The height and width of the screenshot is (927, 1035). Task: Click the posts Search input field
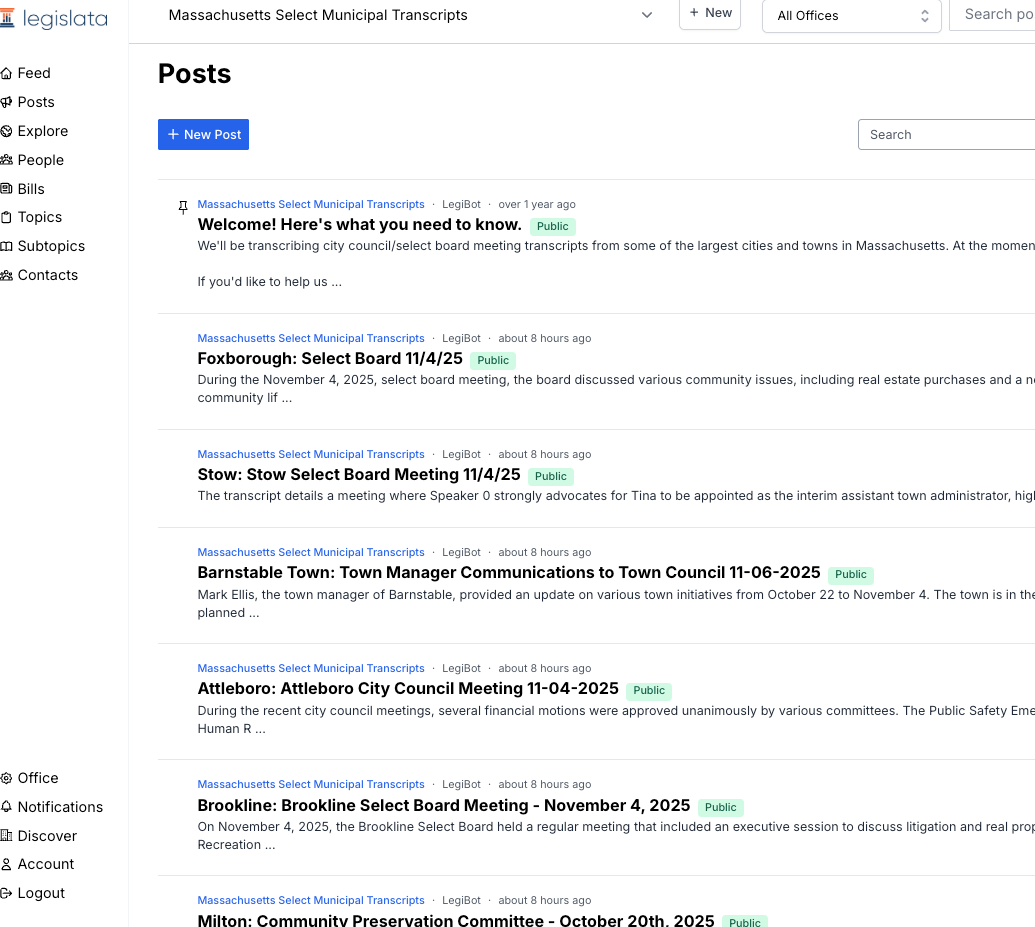(945, 134)
